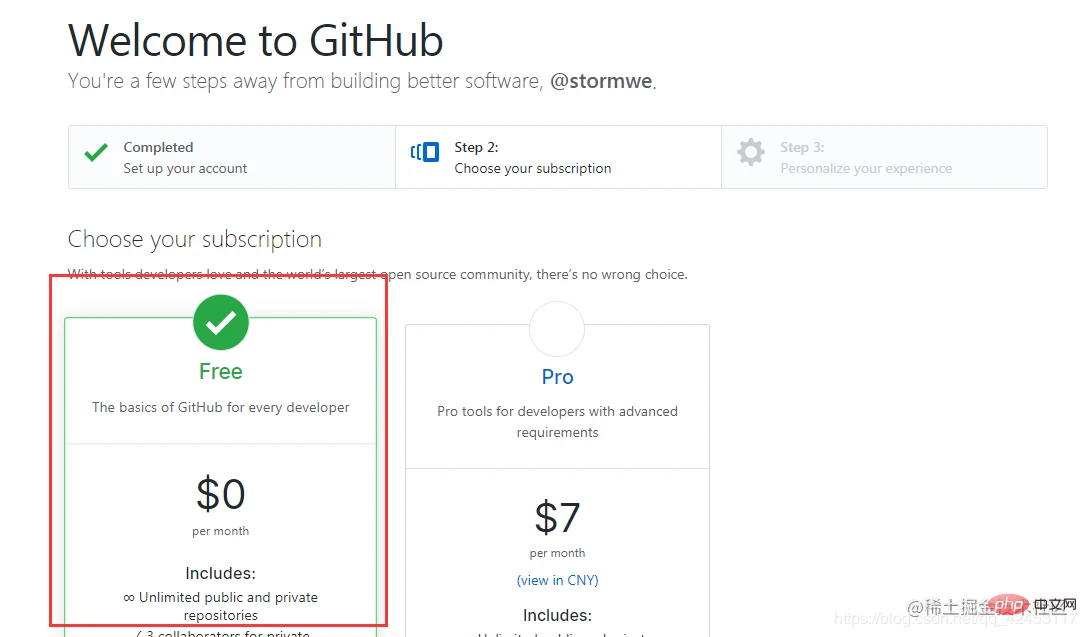
Task: Click 'Unlimited public and private repositories' text
Action: (x=228, y=605)
